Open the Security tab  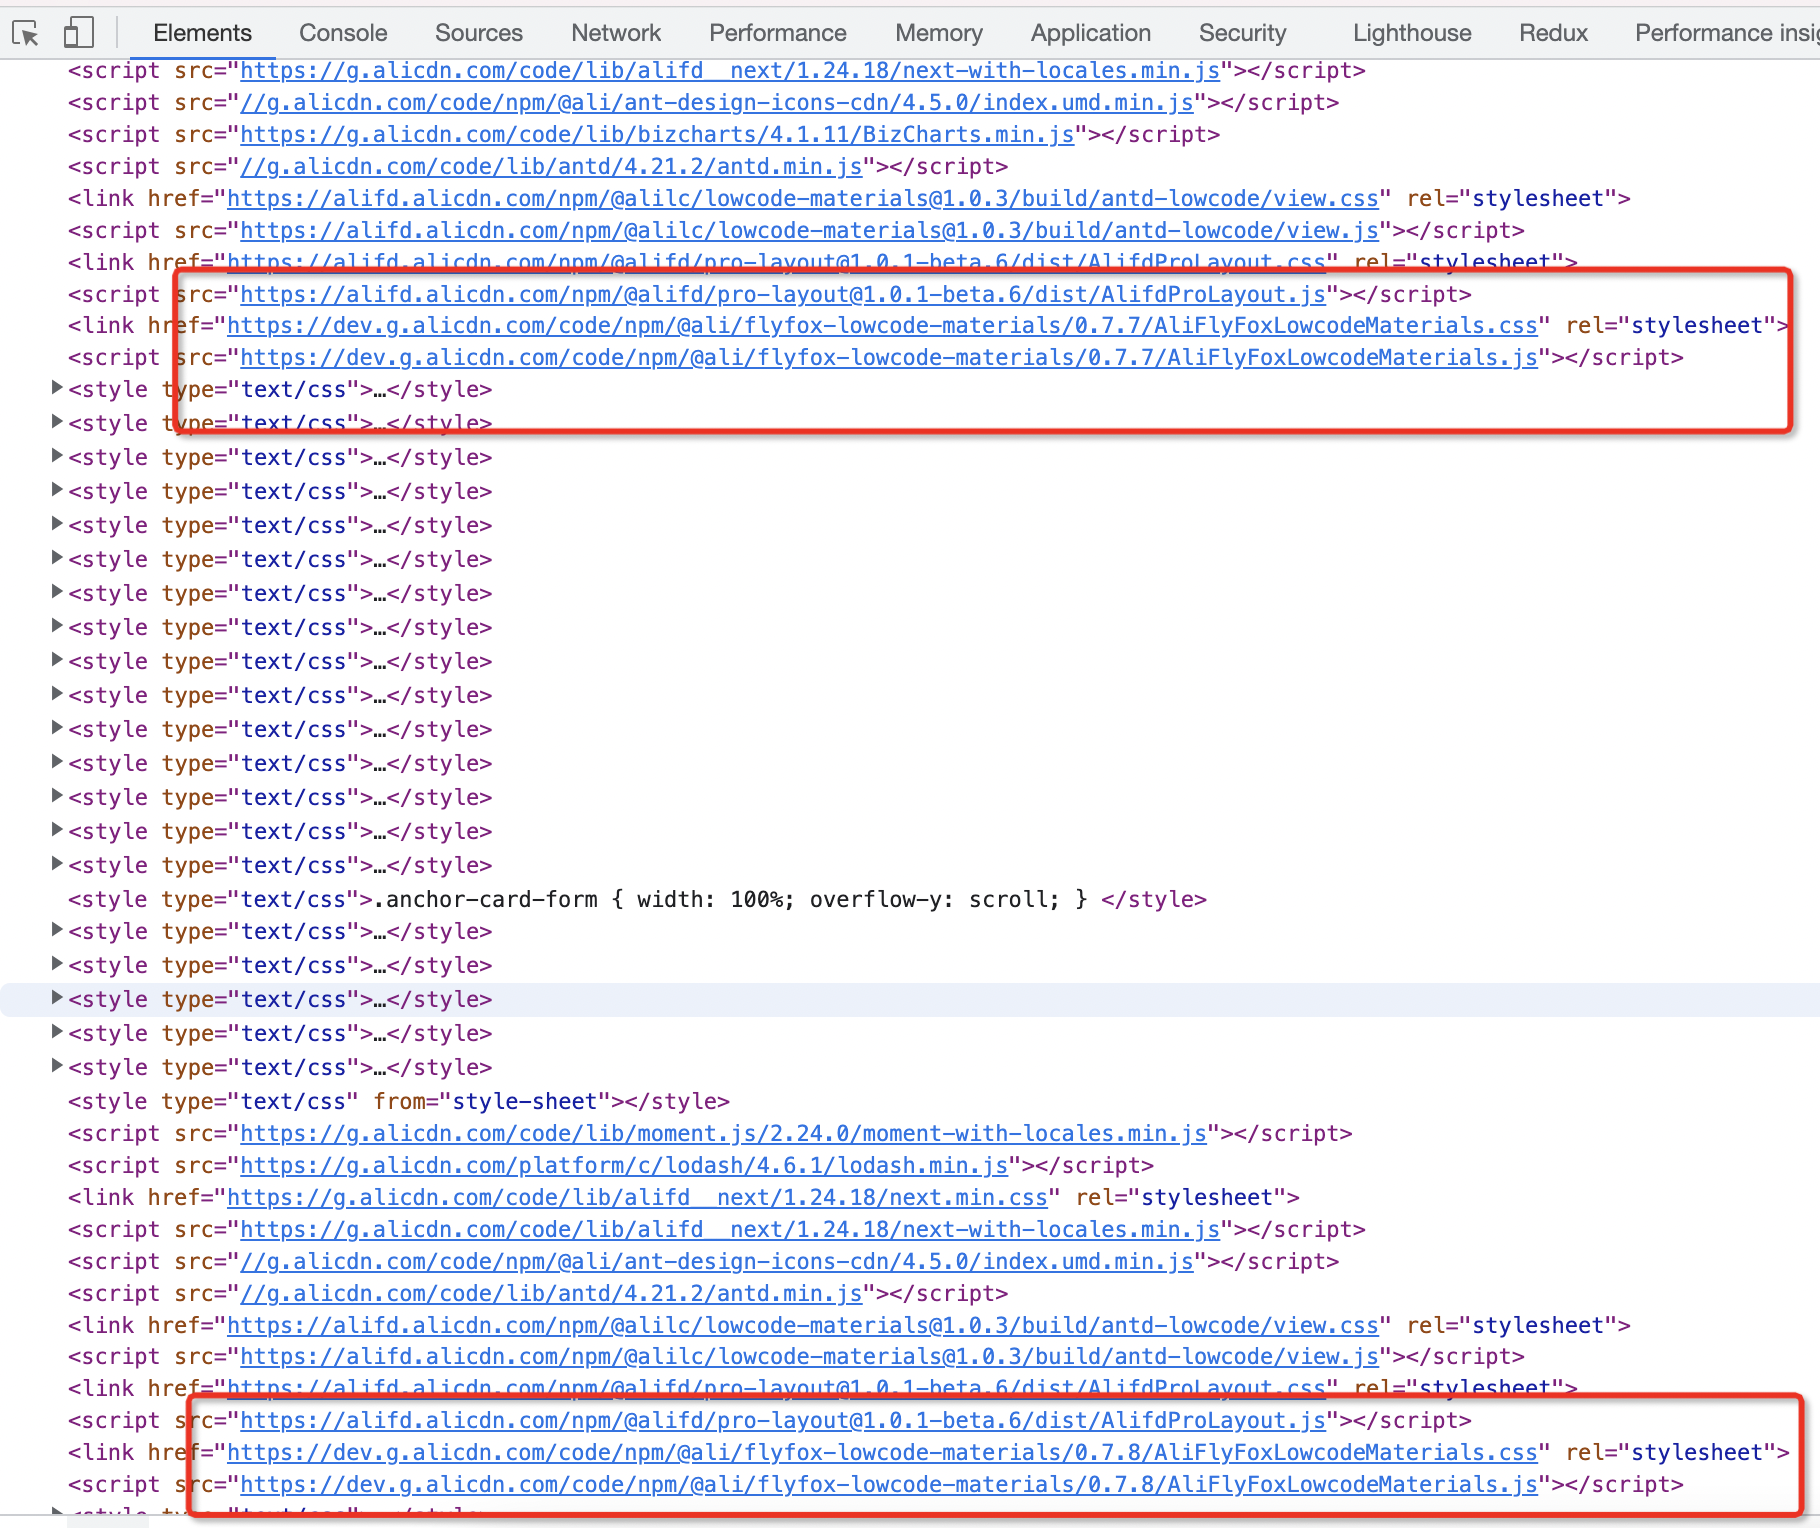(1243, 33)
